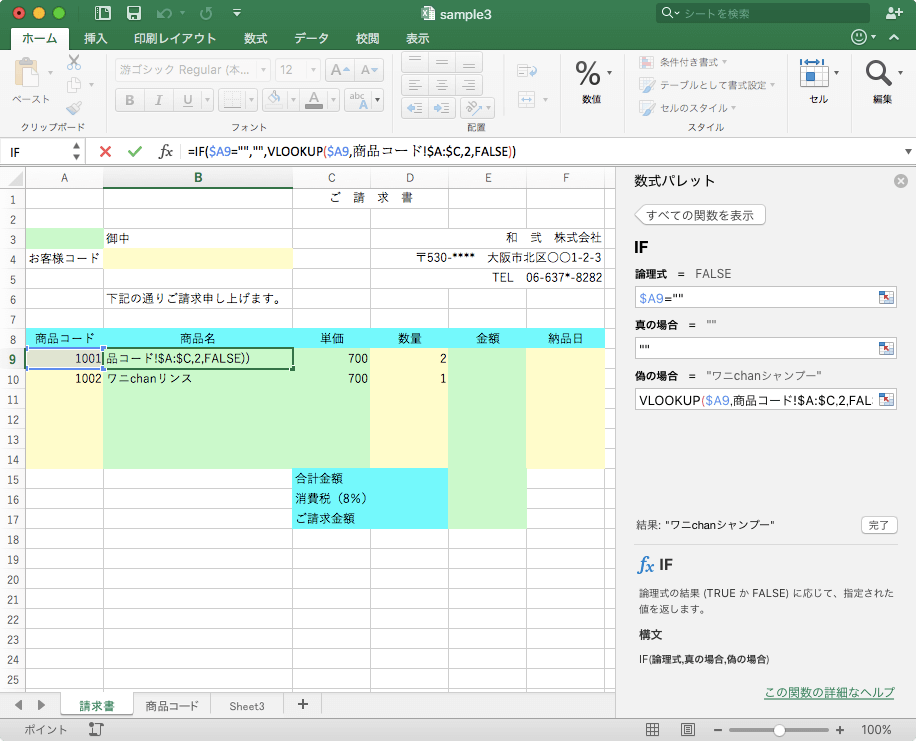This screenshot has height=741, width=916.
Task: Open the 数式 ribbon tab
Action: [255, 39]
